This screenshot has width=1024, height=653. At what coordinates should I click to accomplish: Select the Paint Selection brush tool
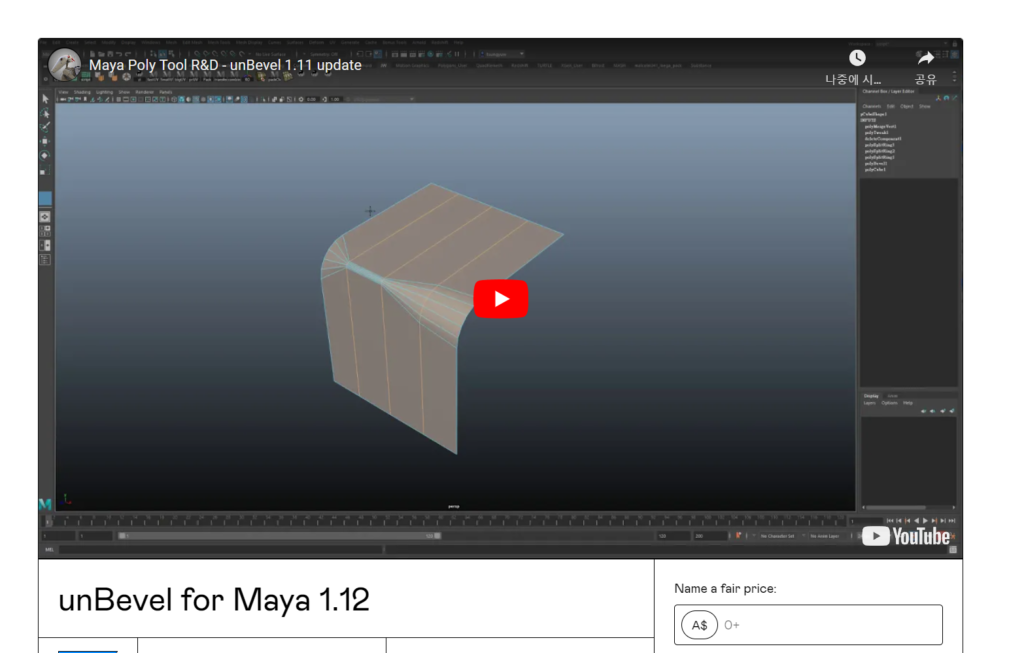pyautogui.click(x=45, y=127)
